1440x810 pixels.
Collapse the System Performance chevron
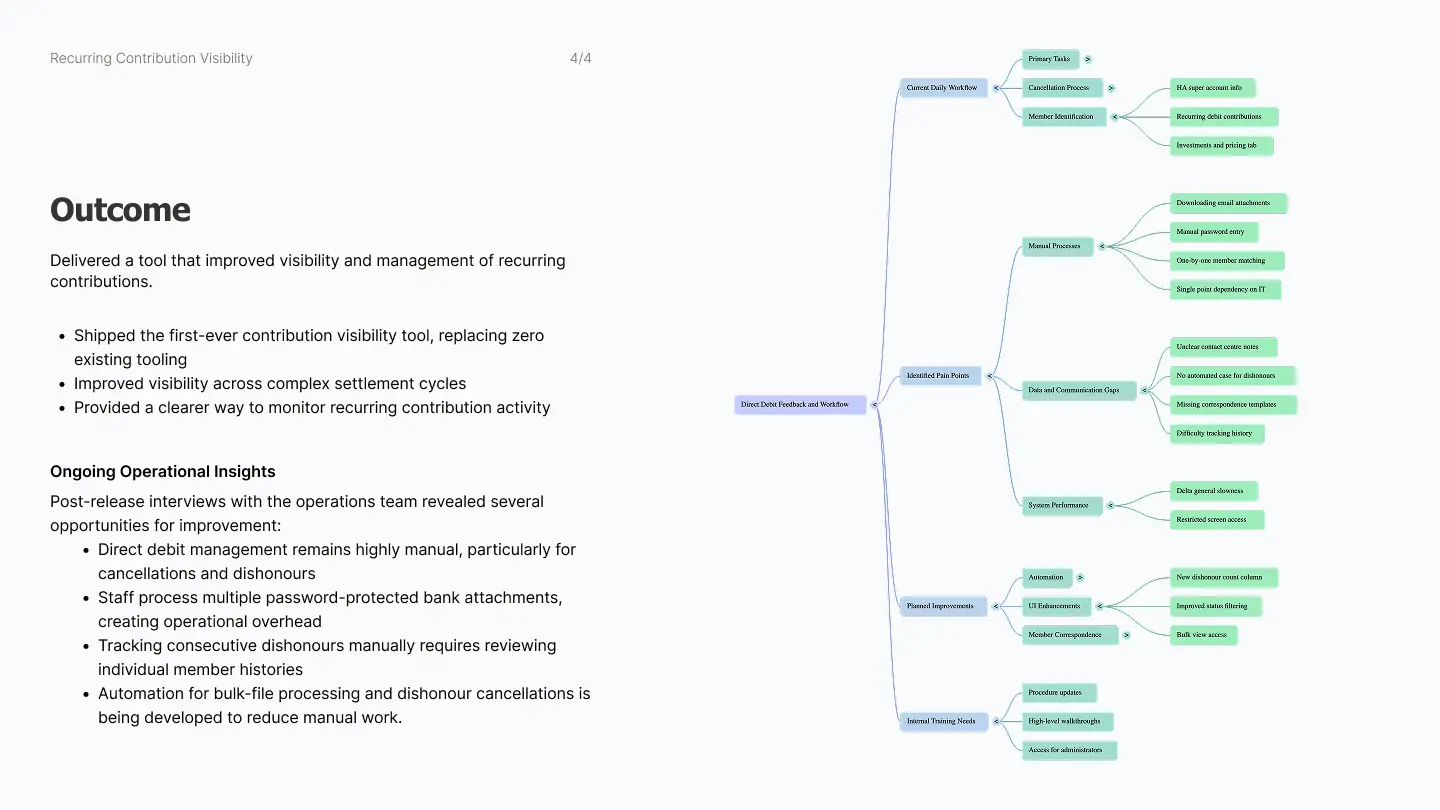[1111, 506]
